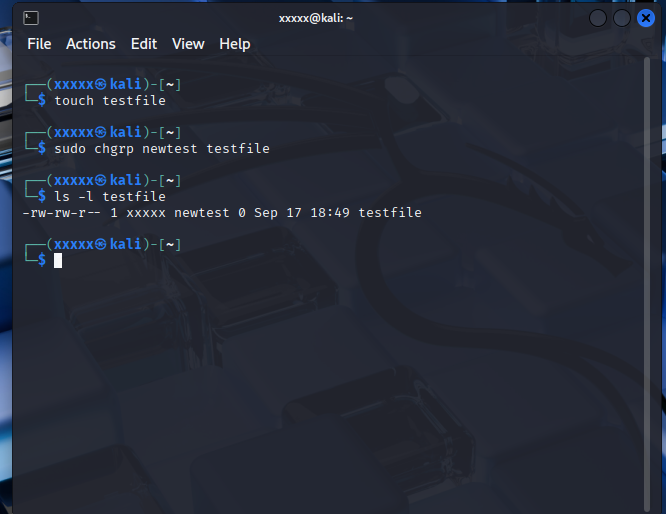
Task: Click the 'touch testfile' command line
Action: point(110,100)
